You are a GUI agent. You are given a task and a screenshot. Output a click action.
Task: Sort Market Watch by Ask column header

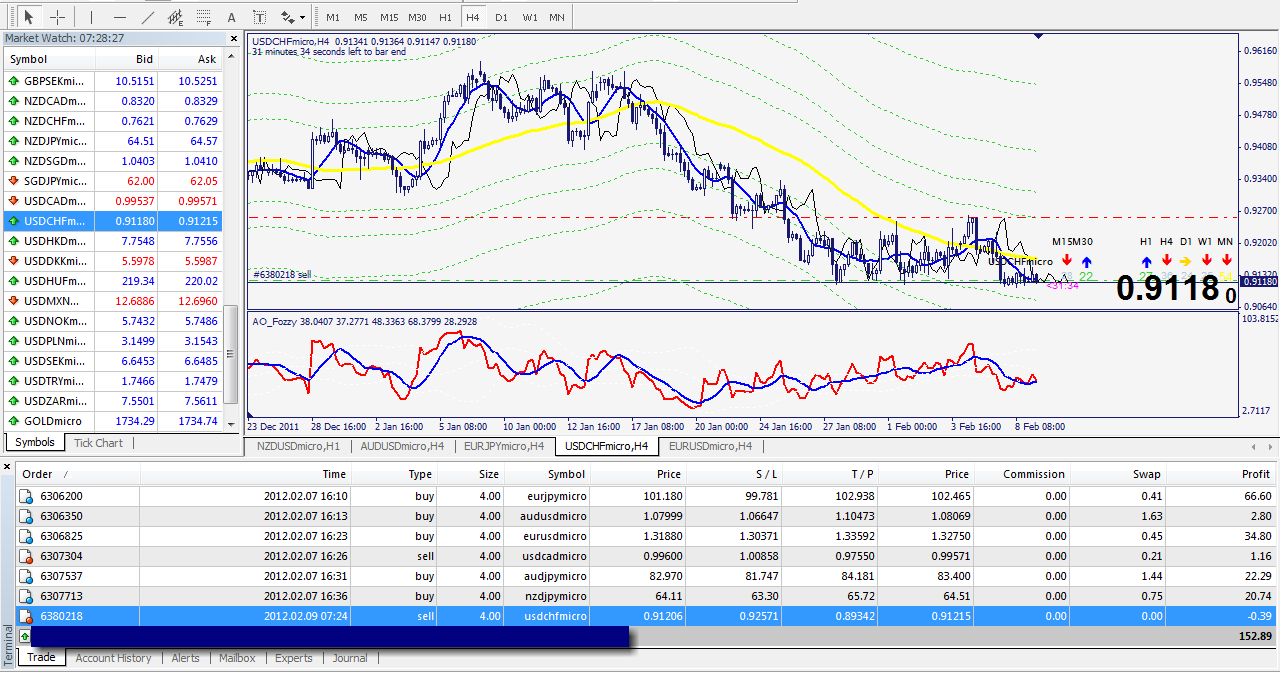(x=192, y=59)
